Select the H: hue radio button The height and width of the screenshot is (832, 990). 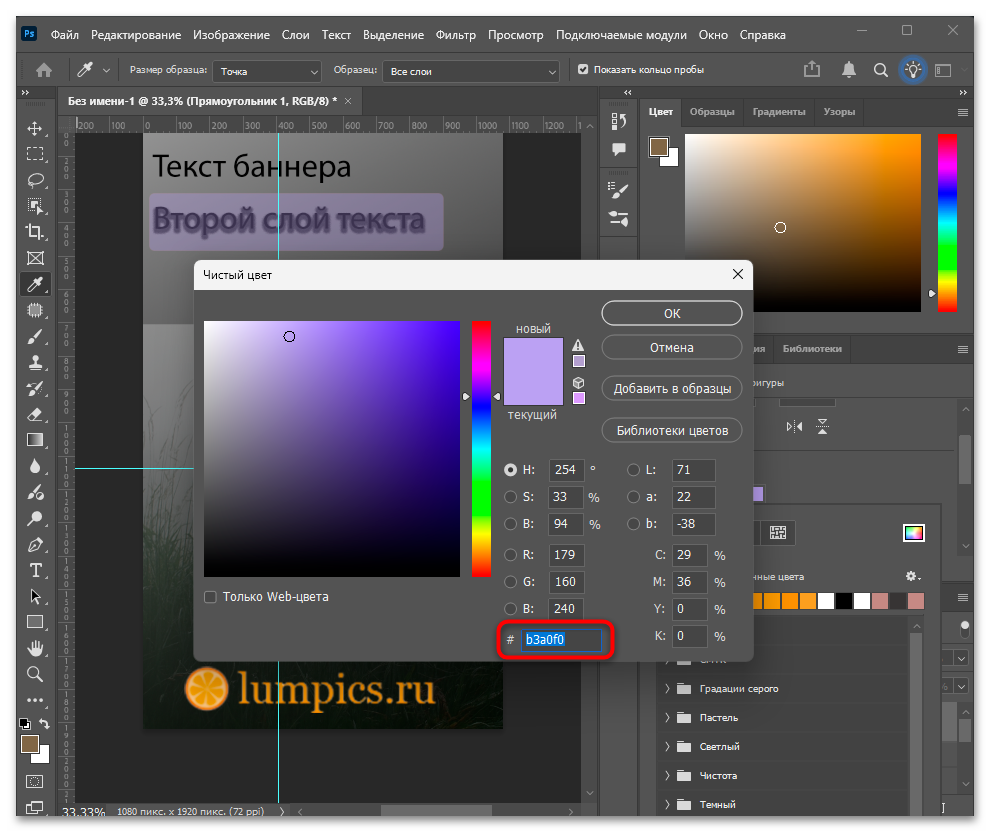[510, 470]
